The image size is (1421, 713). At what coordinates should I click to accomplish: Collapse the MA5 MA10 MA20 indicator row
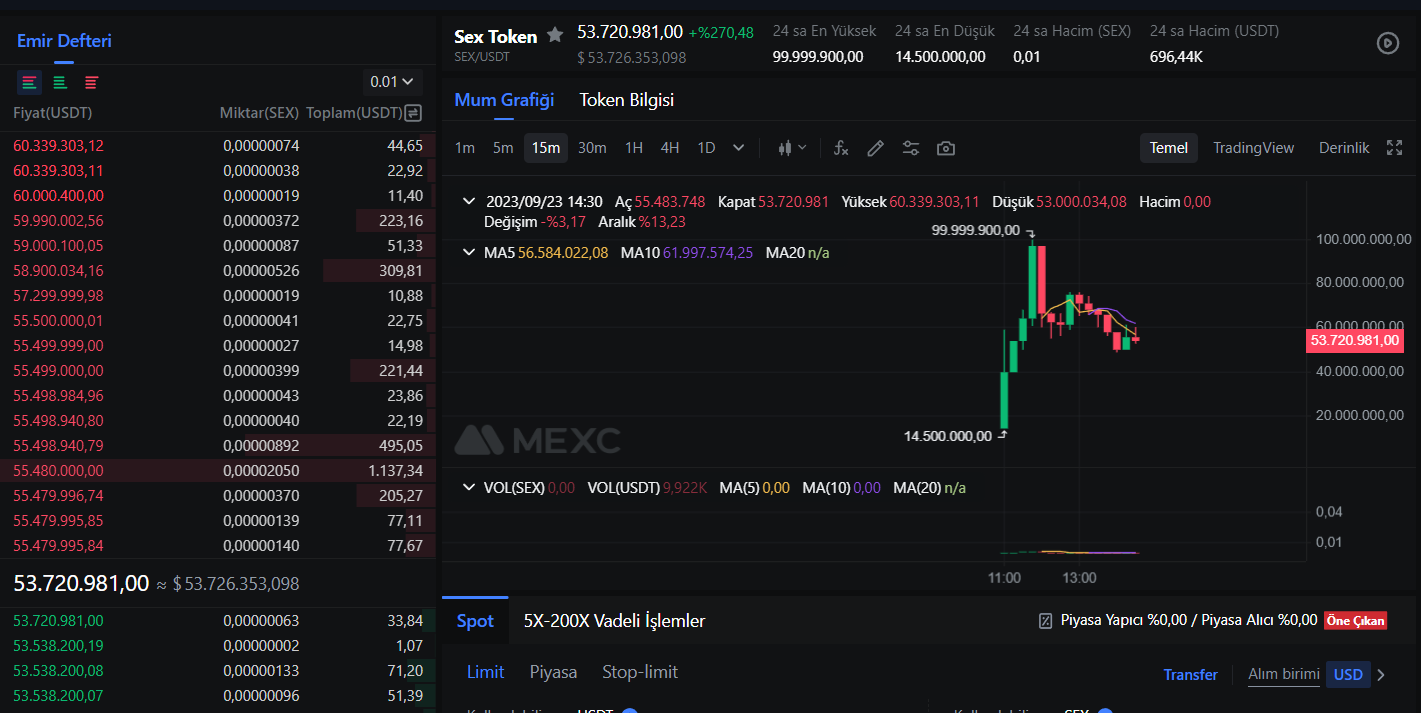coord(468,253)
